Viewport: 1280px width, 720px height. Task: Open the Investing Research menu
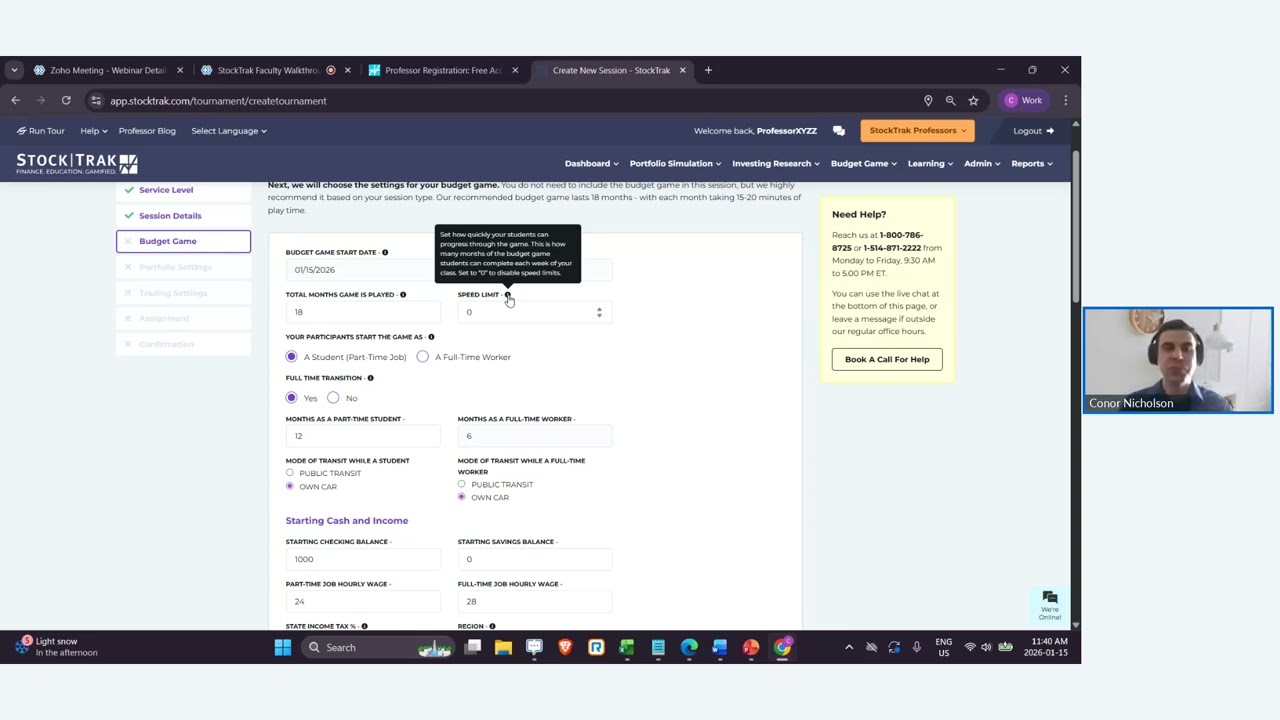pyautogui.click(x=776, y=164)
